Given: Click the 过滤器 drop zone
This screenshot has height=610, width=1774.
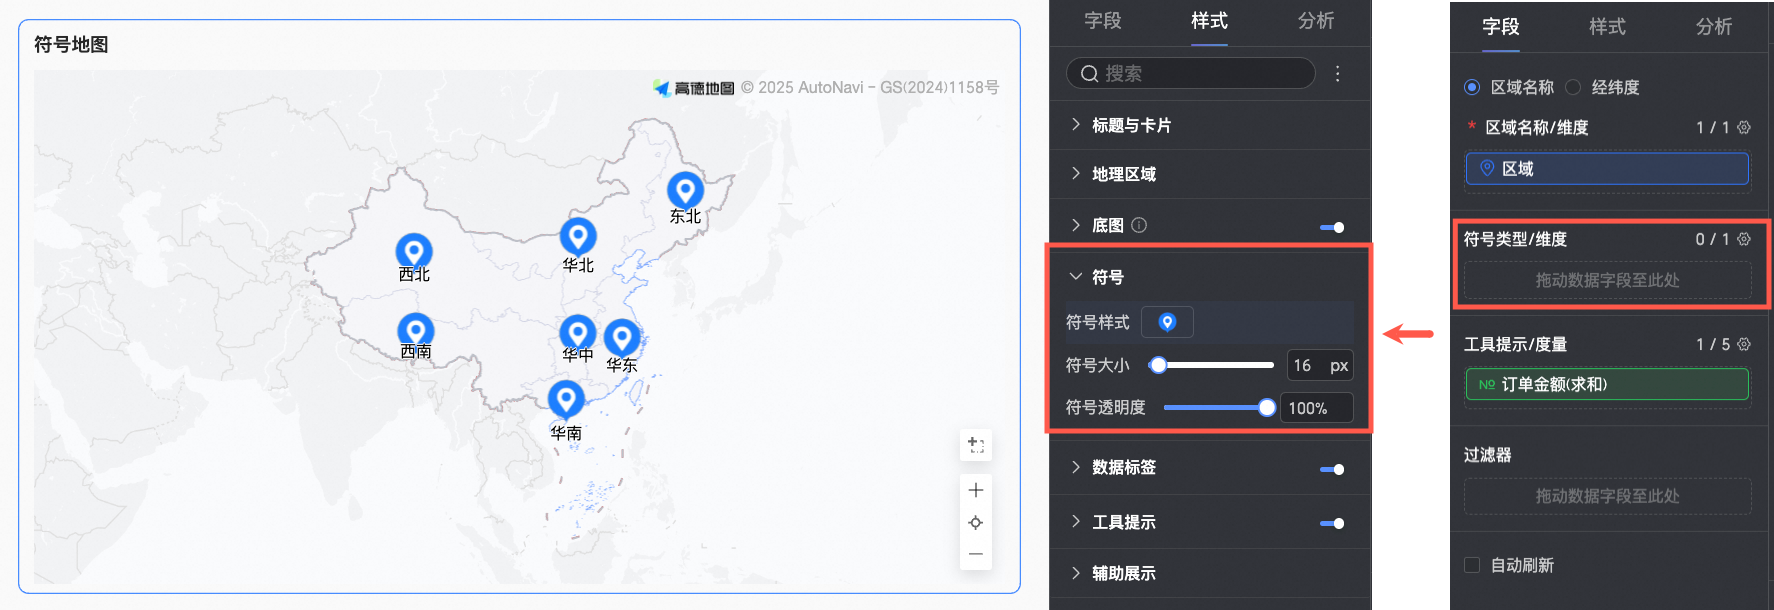Looking at the screenshot, I should 1607,496.
